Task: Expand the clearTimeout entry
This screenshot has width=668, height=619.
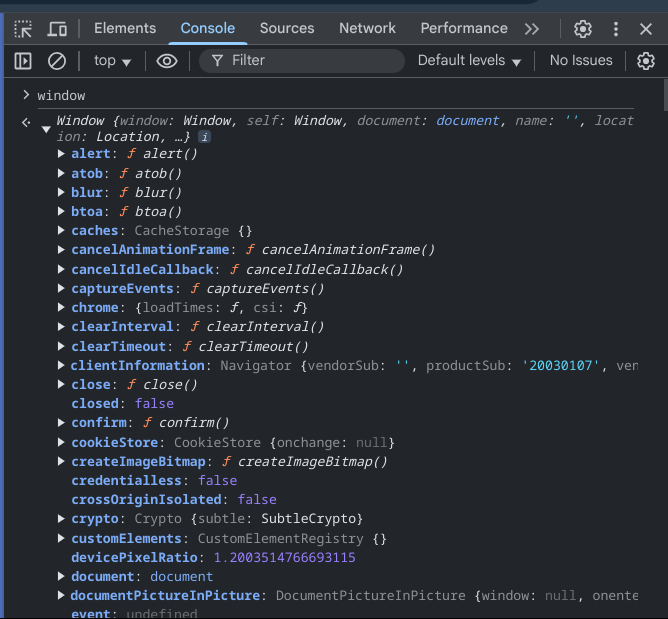Action: pos(61,346)
